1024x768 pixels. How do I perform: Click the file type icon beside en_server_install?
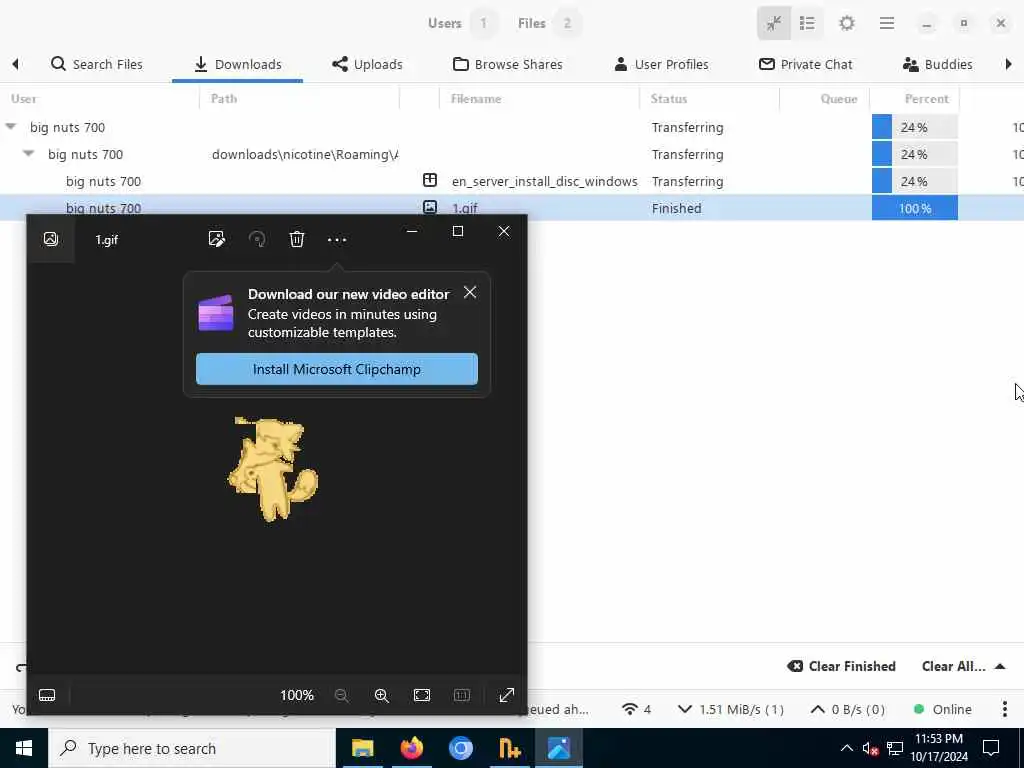[429, 180]
